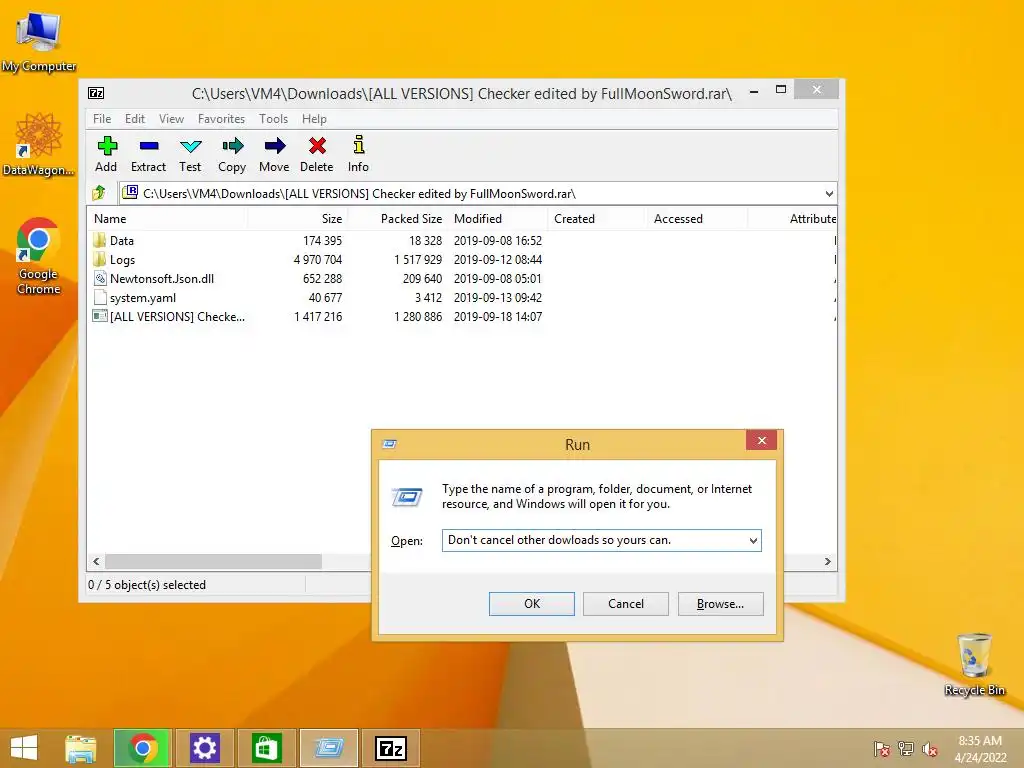Viewport: 1024px width, 768px height.
Task: Sort by the Accessed column header
Action: click(x=697, y=219)
